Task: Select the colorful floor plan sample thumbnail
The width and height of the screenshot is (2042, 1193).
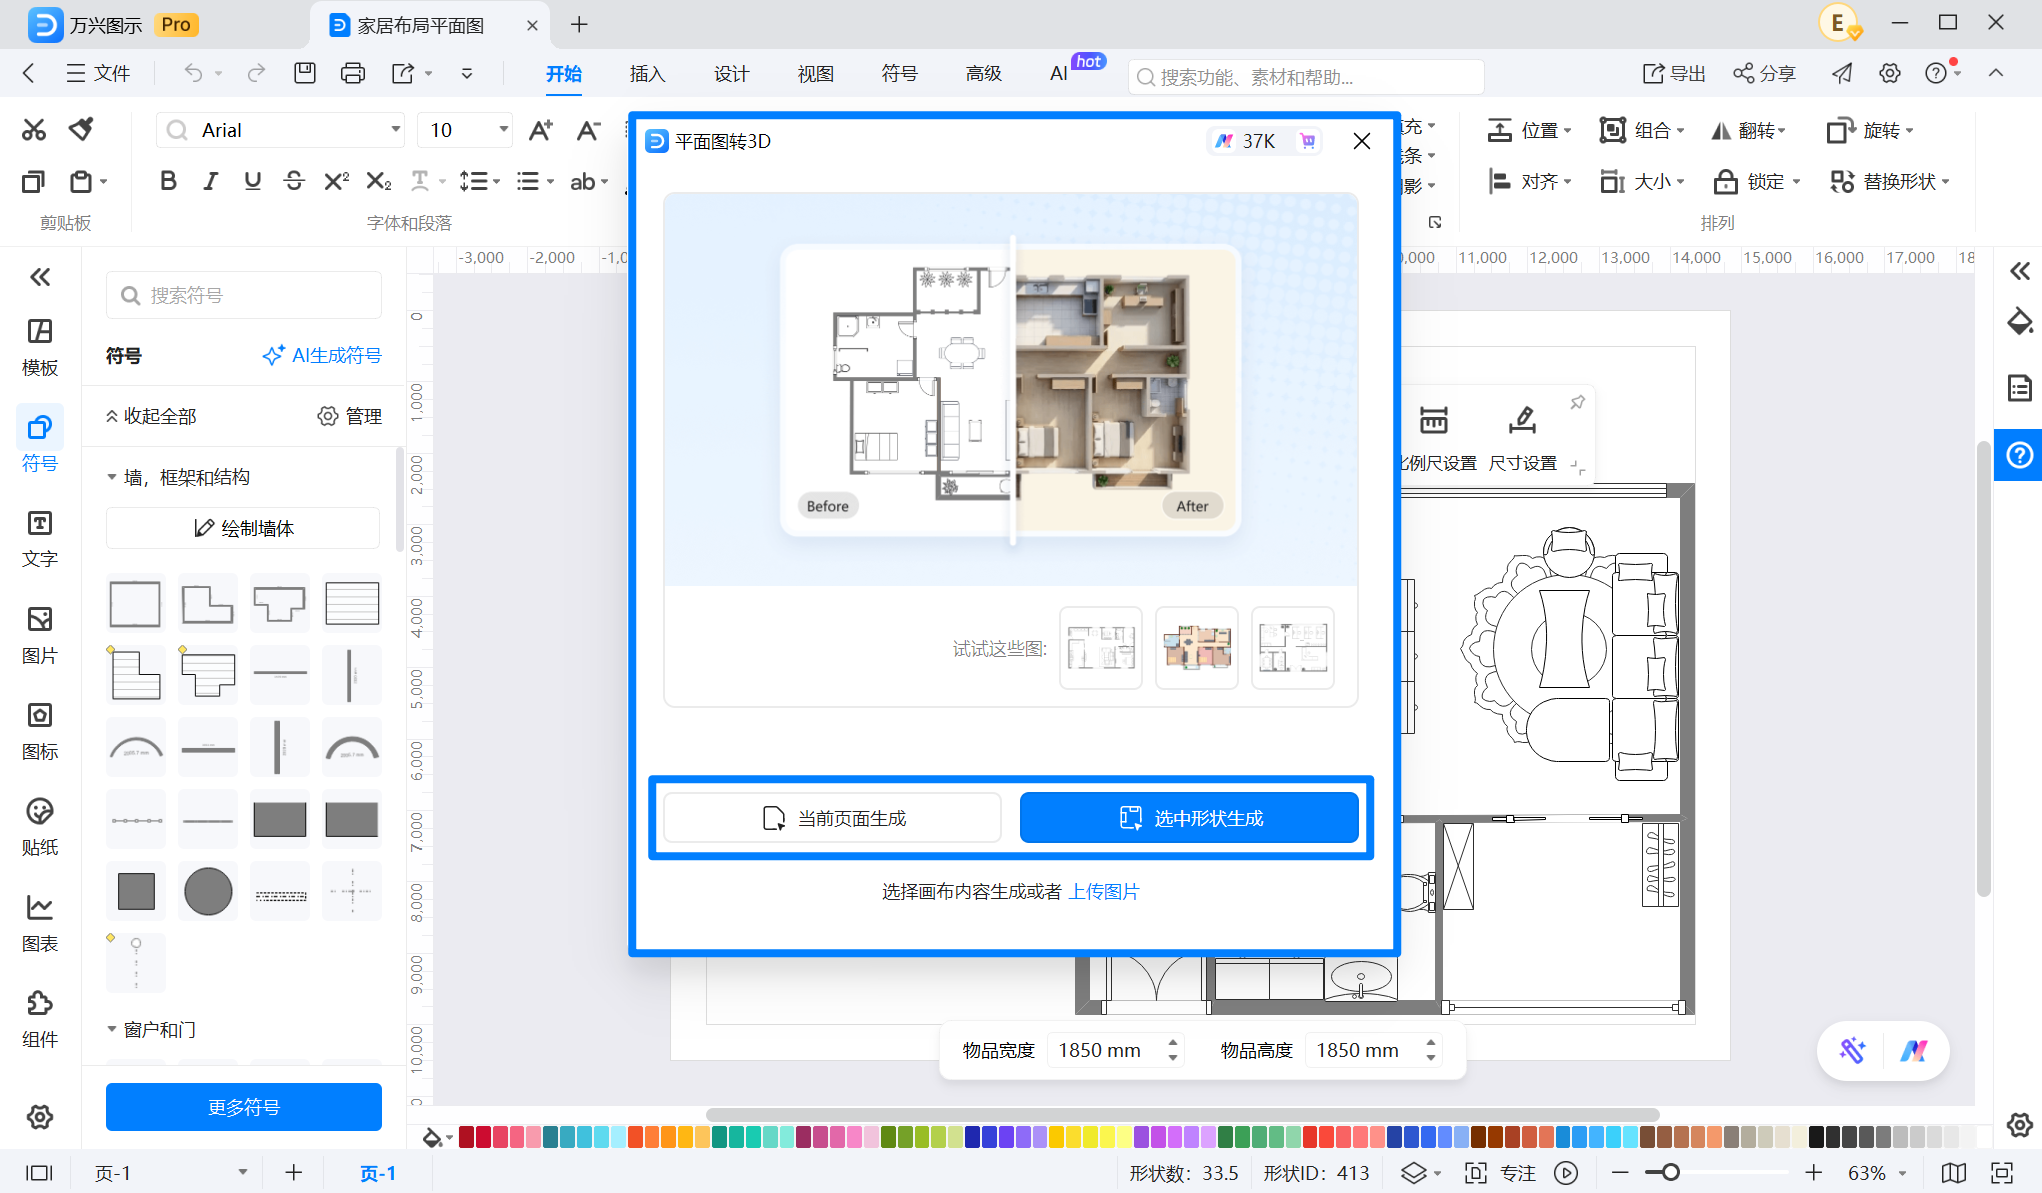Action: coord(1197,648)
